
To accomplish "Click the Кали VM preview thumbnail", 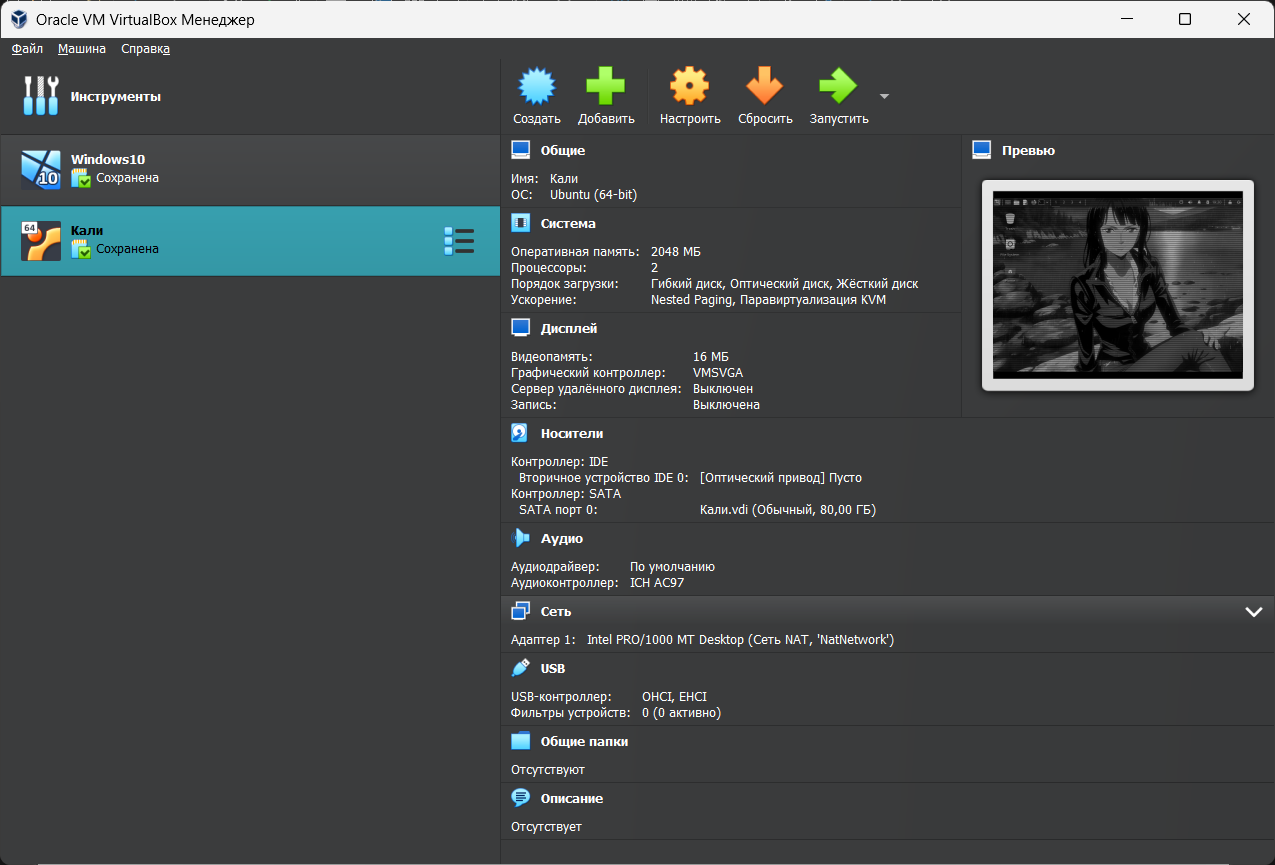I will point(1117,284).
